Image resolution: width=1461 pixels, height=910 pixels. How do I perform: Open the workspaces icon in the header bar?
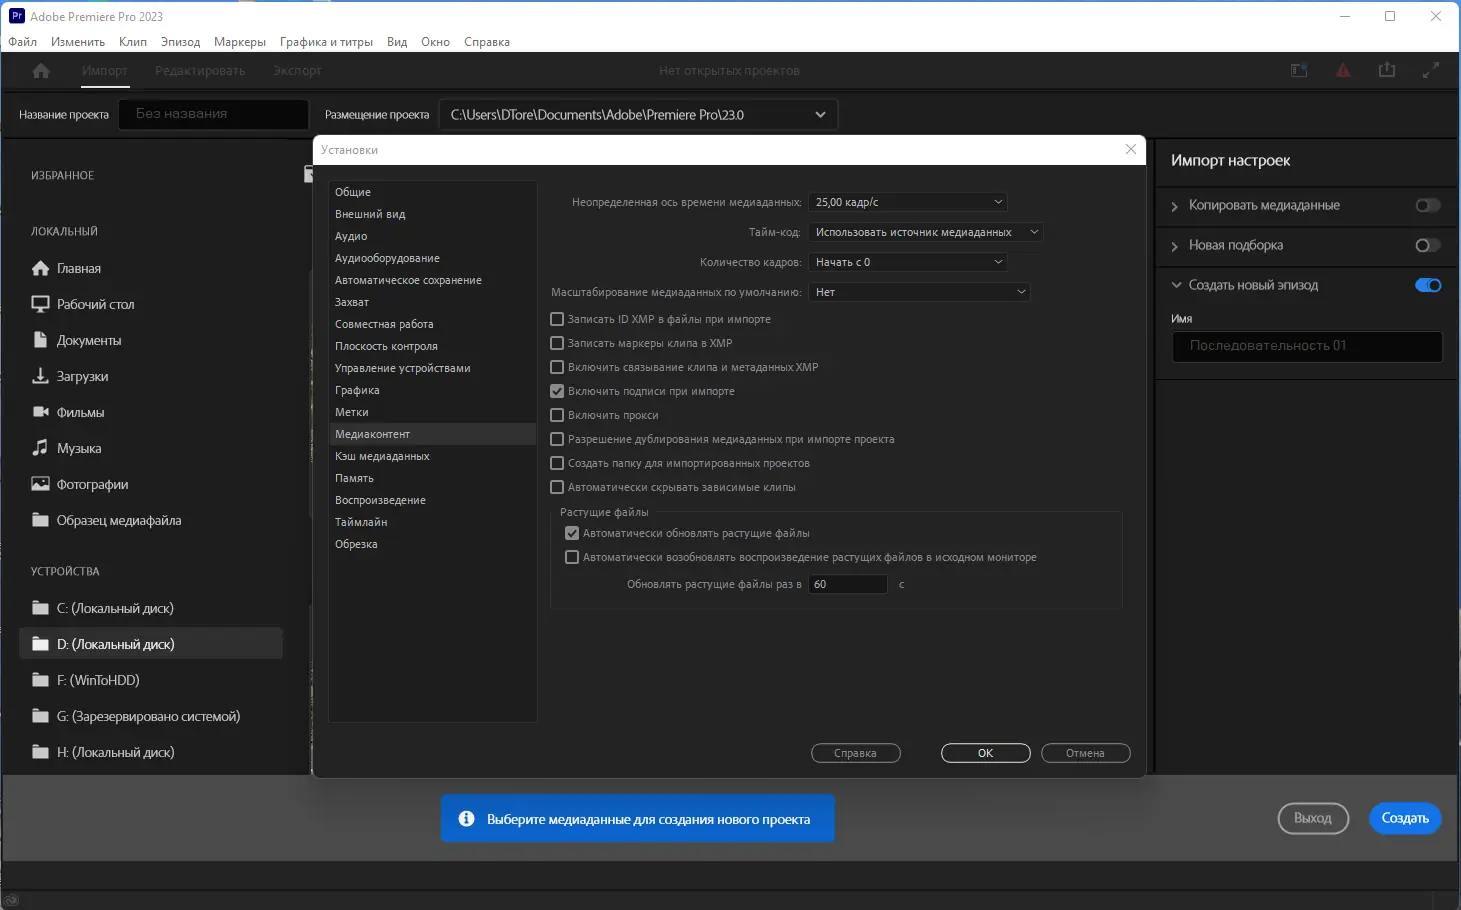(1299, 70)
